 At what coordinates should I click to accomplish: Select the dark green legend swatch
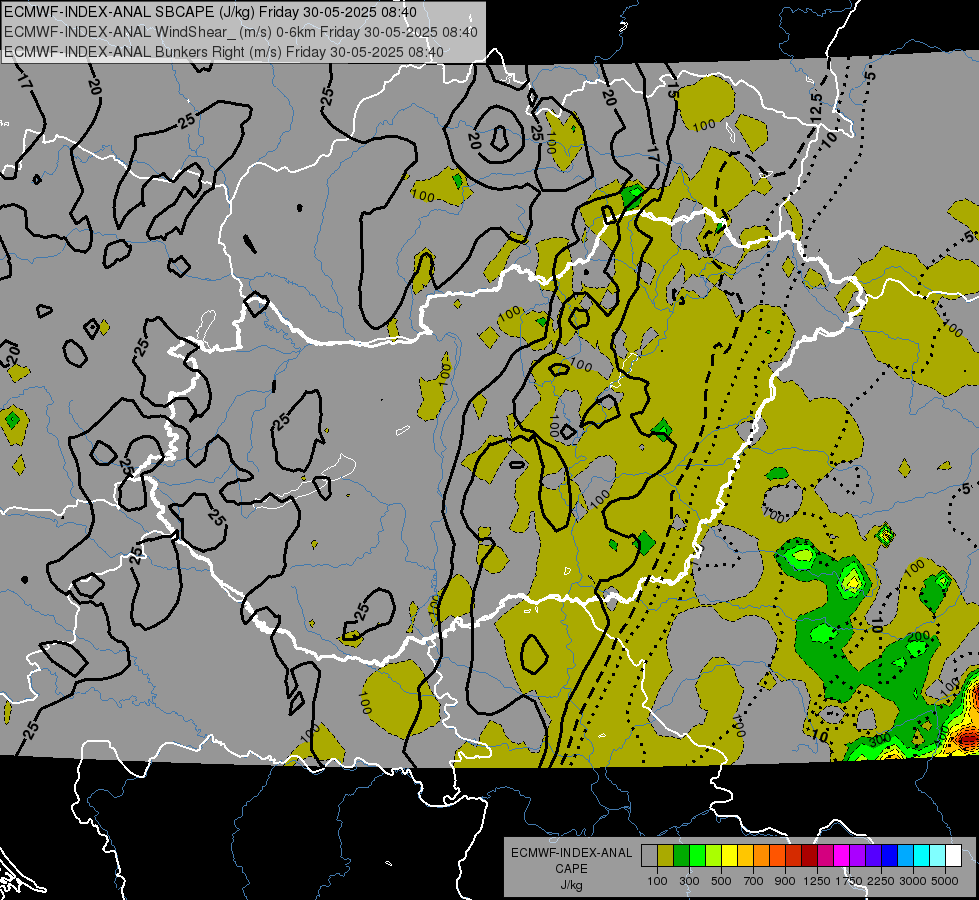click(x=681, y=855)
